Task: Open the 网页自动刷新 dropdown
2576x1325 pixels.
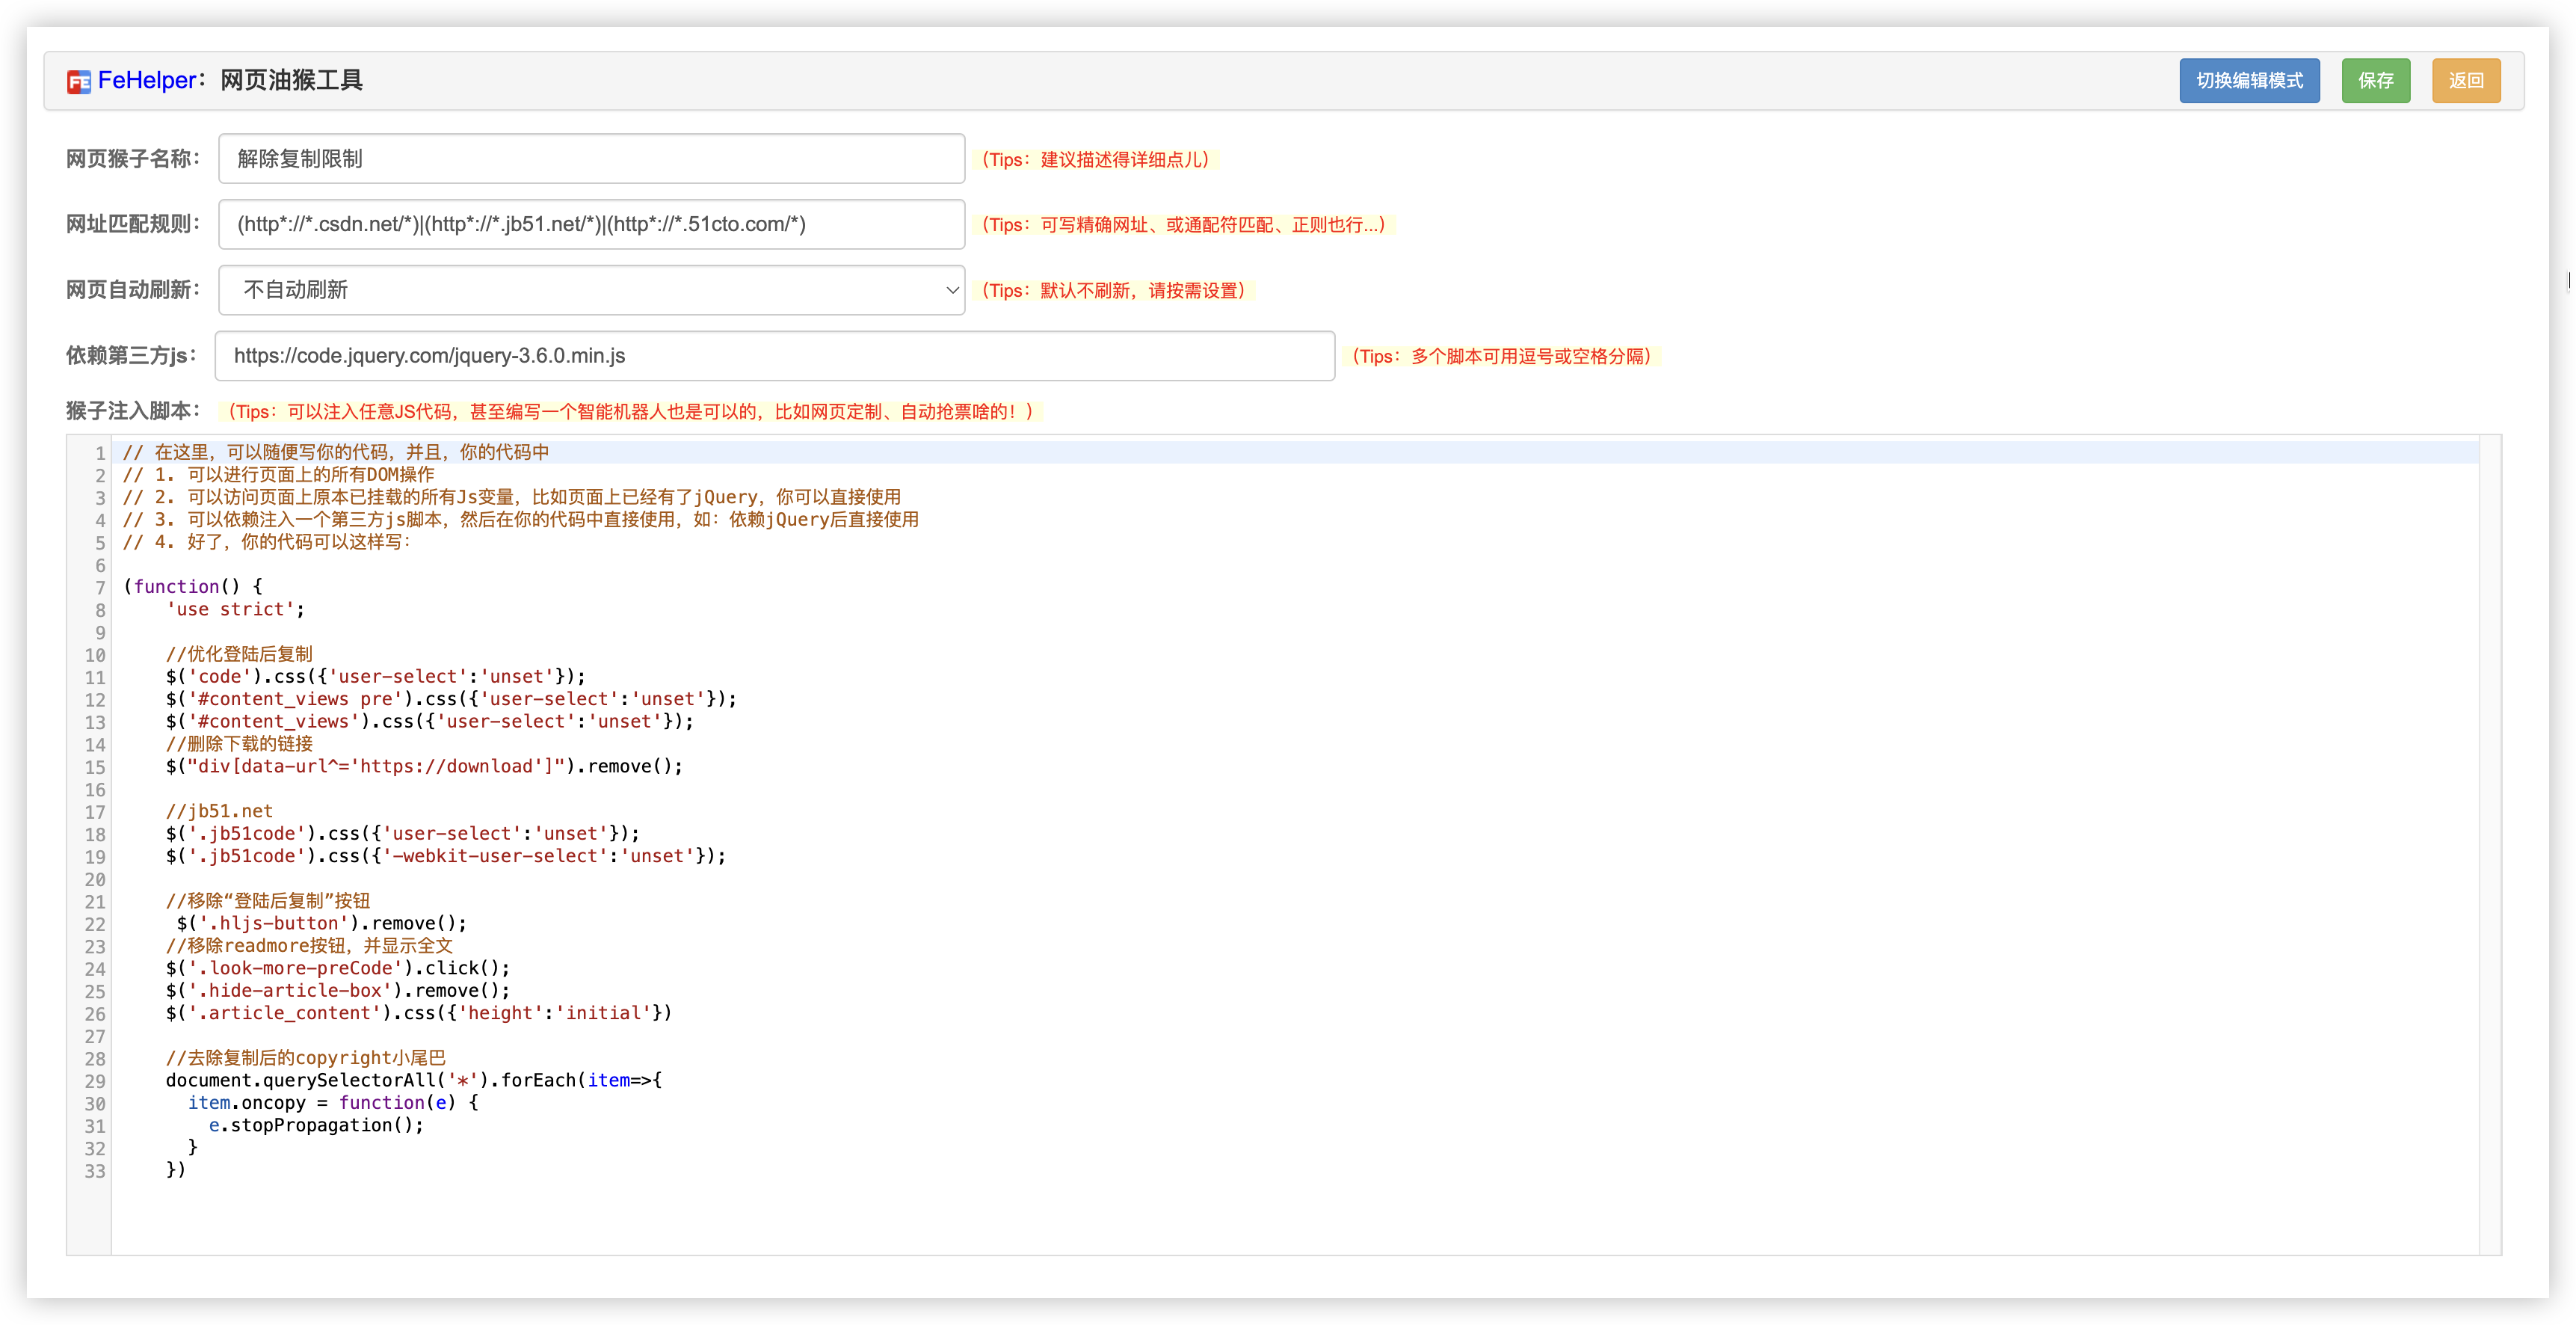Action: [591, 290]
